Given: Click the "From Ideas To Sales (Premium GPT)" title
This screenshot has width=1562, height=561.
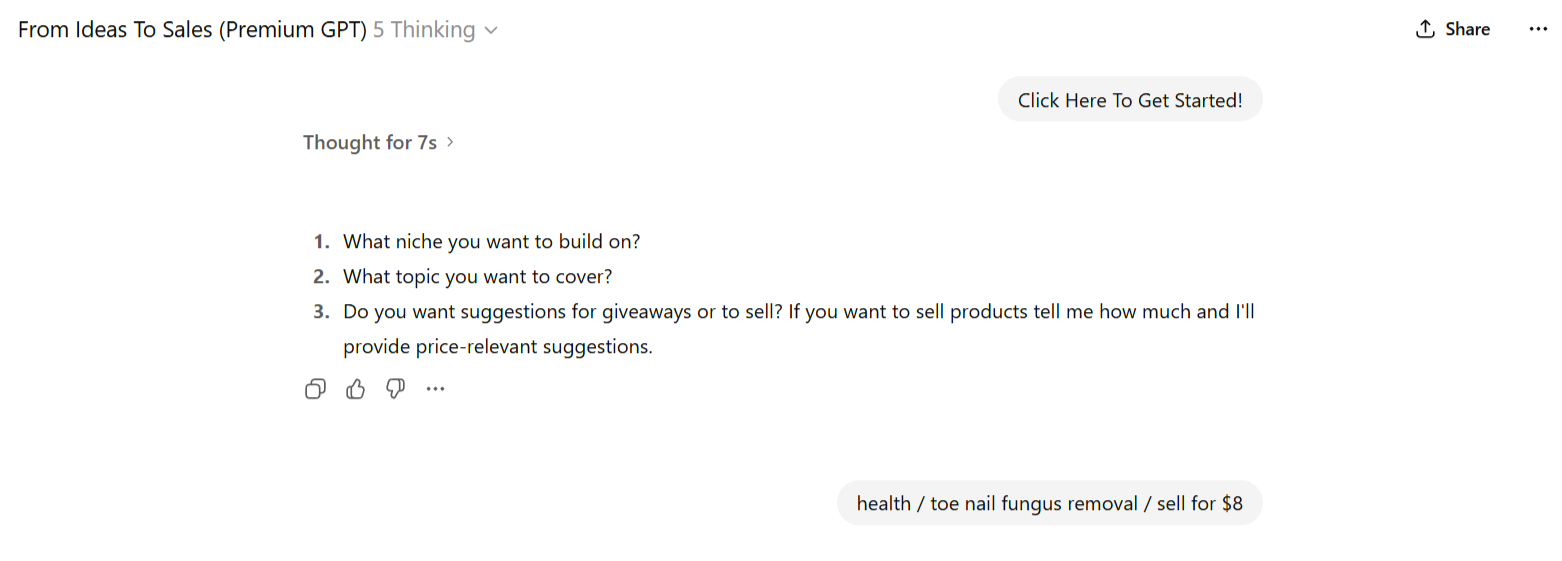Looking at the screenshot, I should [x=192, y=30].
